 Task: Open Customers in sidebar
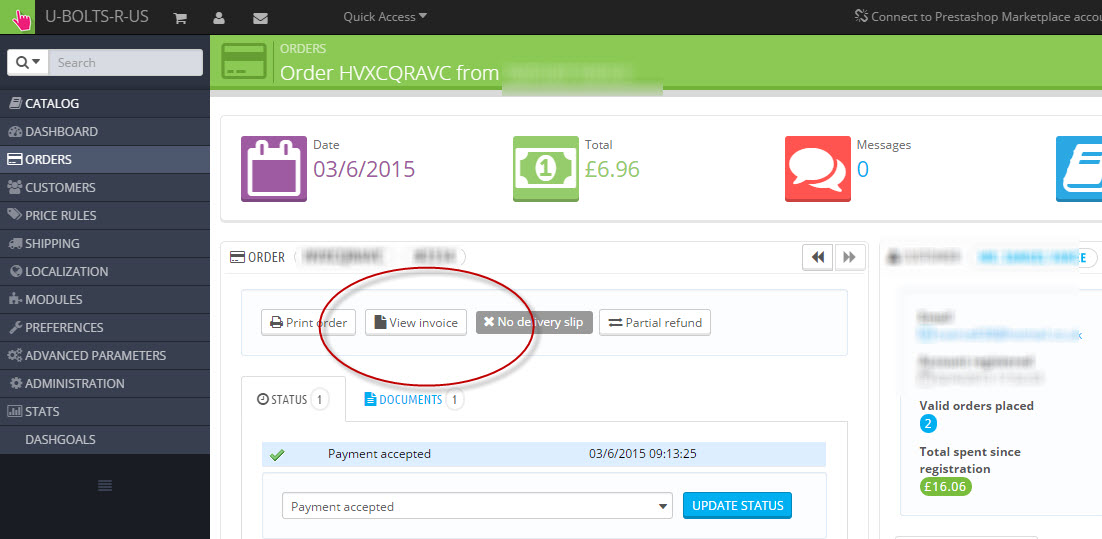(105, 188)
